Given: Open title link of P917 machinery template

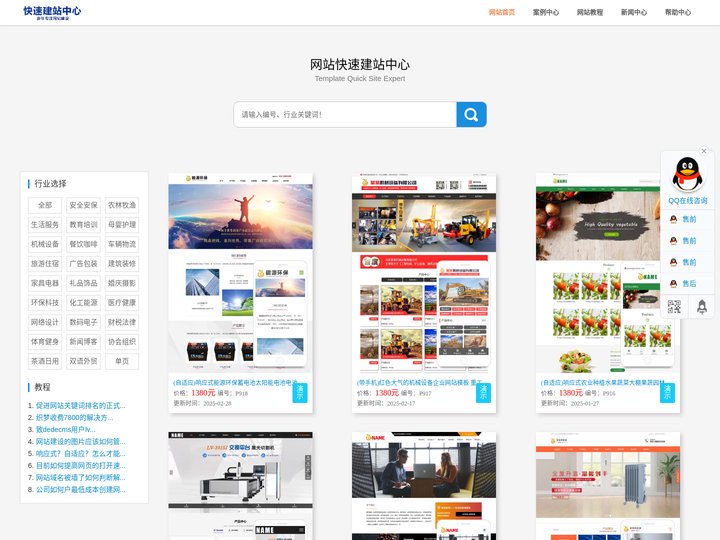Looking at the screenshot, I should point(419,382).
